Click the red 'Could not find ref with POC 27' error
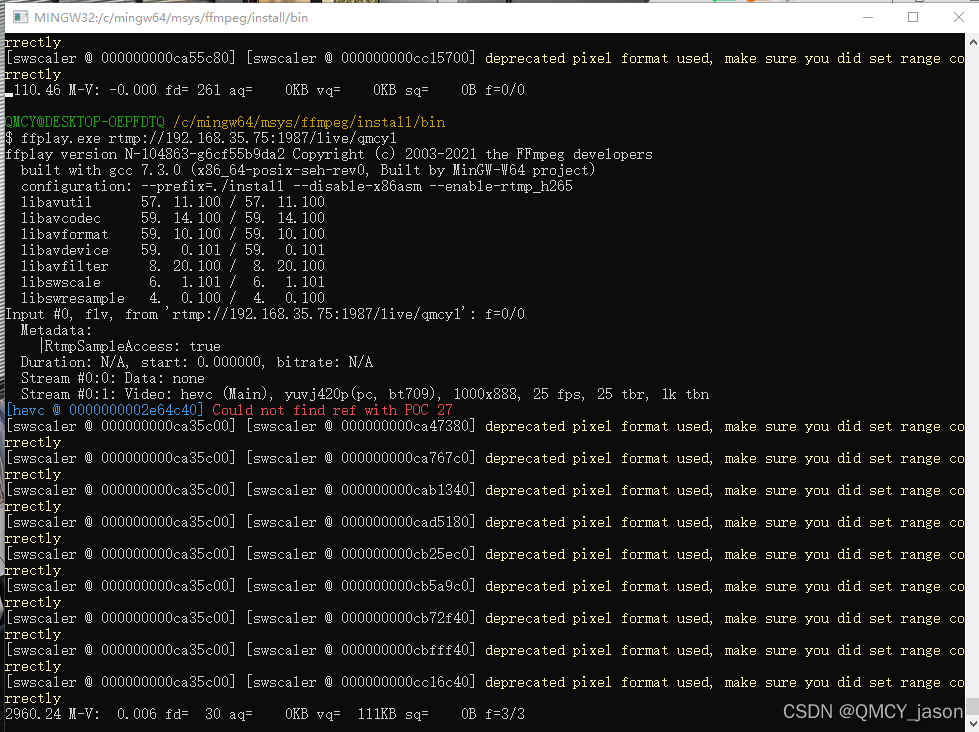979x732 pixels. [x=332, y=410]
